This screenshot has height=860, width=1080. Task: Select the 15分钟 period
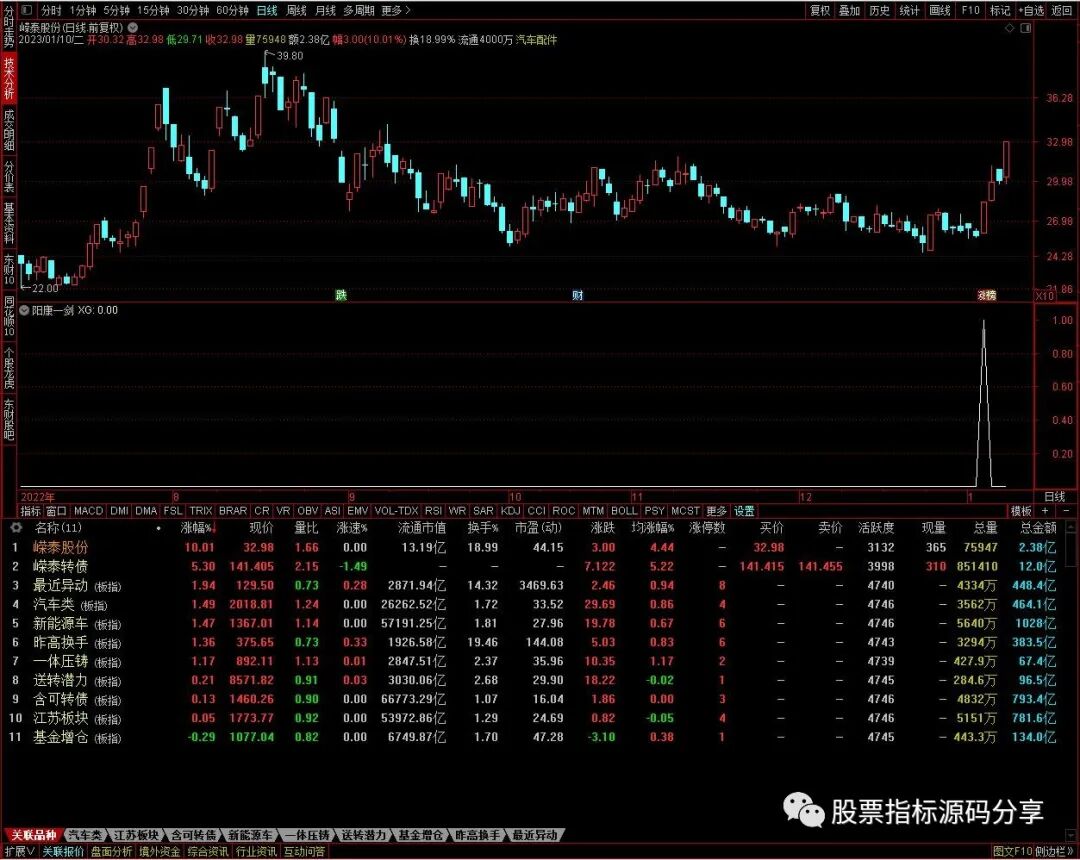(153, 10)
